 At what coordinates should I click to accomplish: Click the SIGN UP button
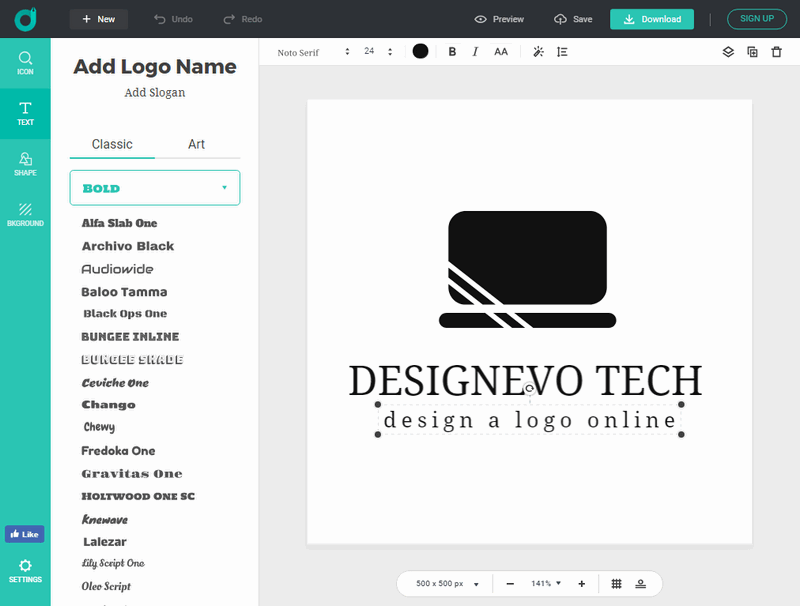click(757, 19)
